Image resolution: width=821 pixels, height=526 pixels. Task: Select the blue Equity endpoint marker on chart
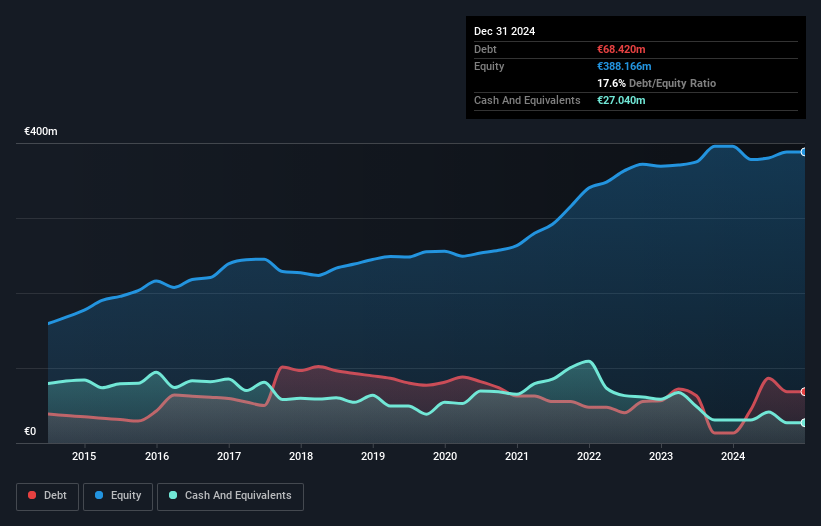[x=804, y=152]
